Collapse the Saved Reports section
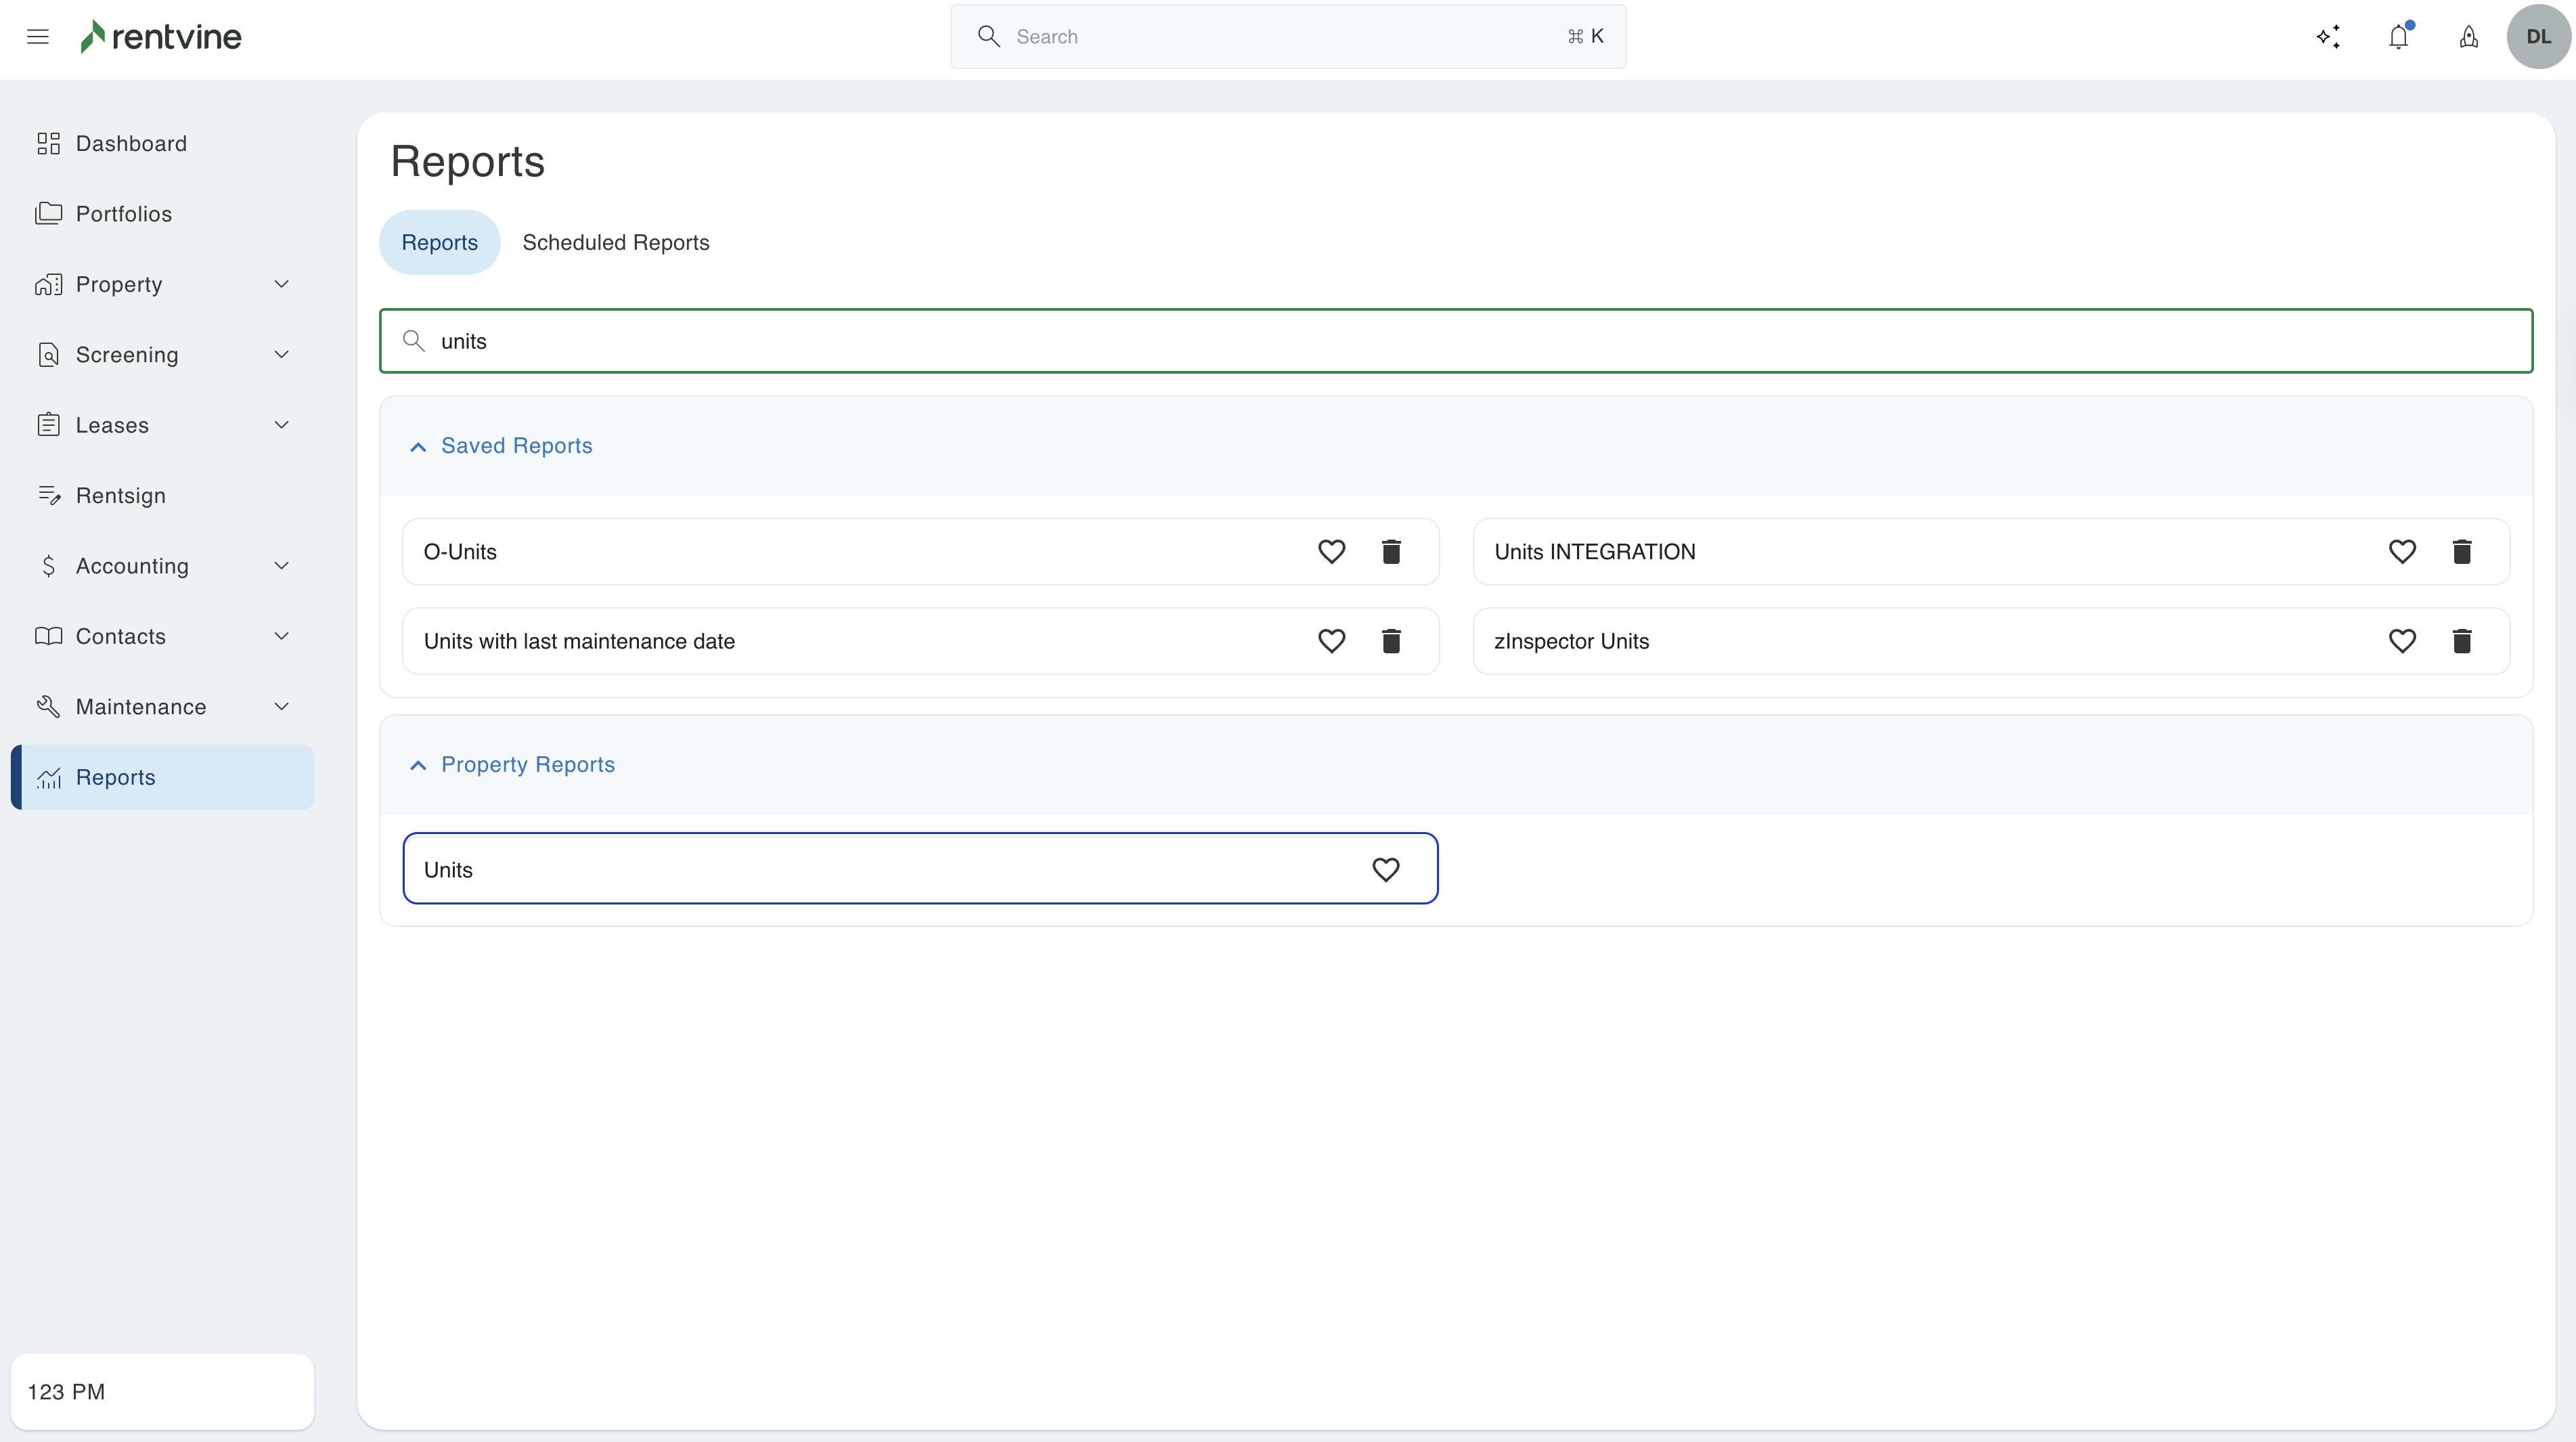The width and height of the screenshot is (2576, 1442). coord(418,447)
